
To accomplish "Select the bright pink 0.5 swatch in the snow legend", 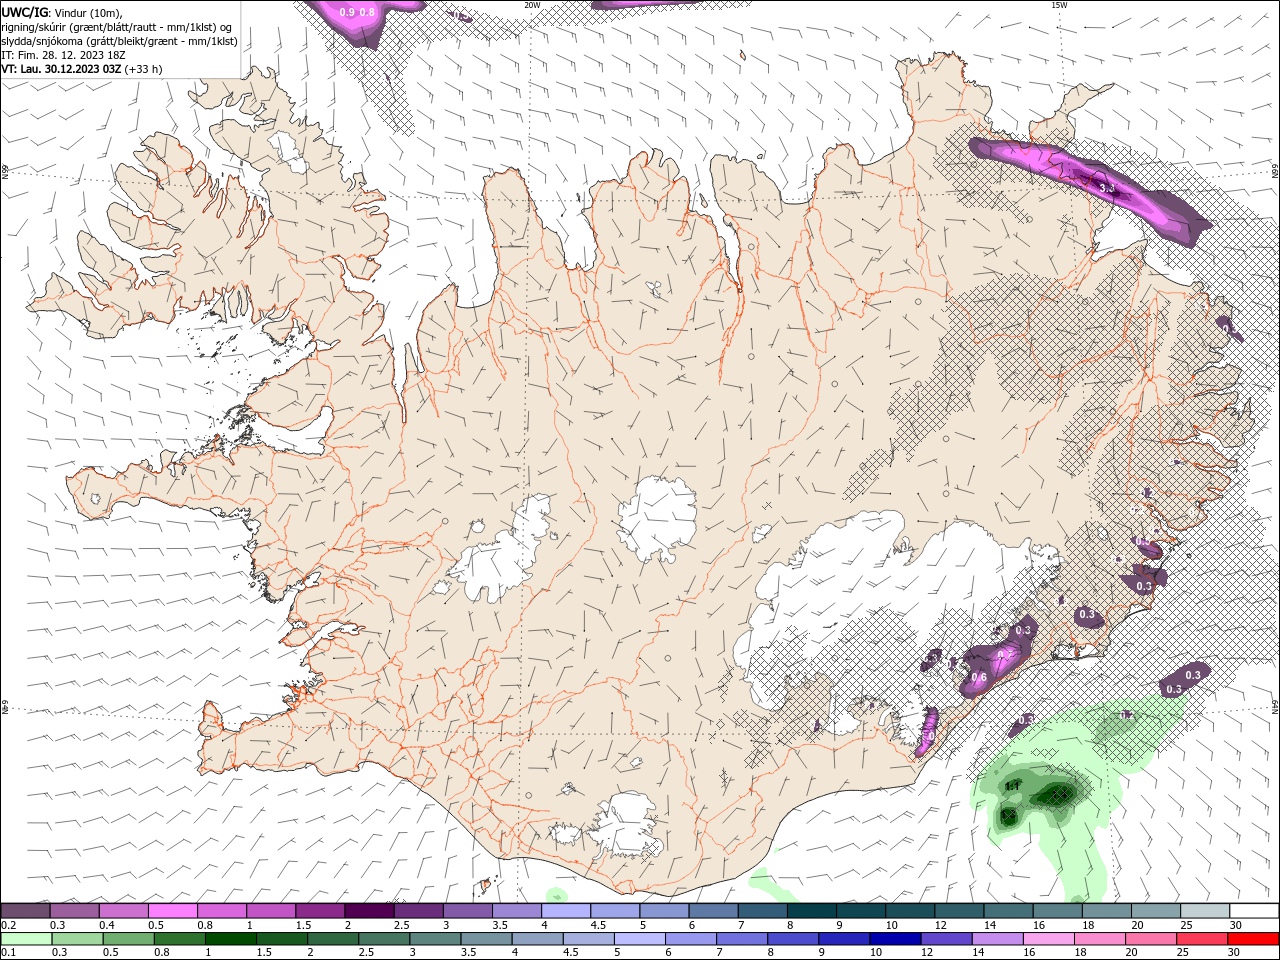I will [x=174, y=911].
